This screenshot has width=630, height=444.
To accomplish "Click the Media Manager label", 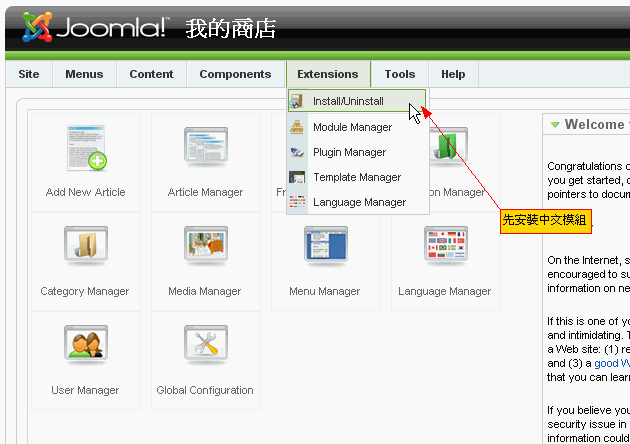I will pos(205,291).
